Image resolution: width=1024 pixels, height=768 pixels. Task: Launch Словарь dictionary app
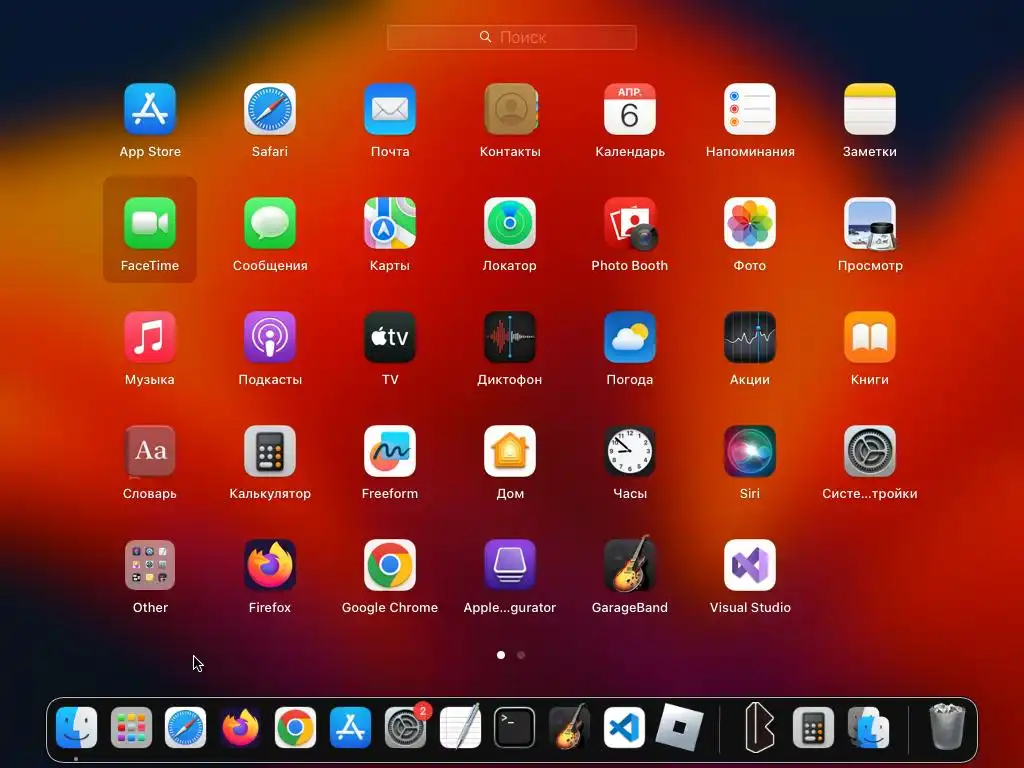click(150, 451)
